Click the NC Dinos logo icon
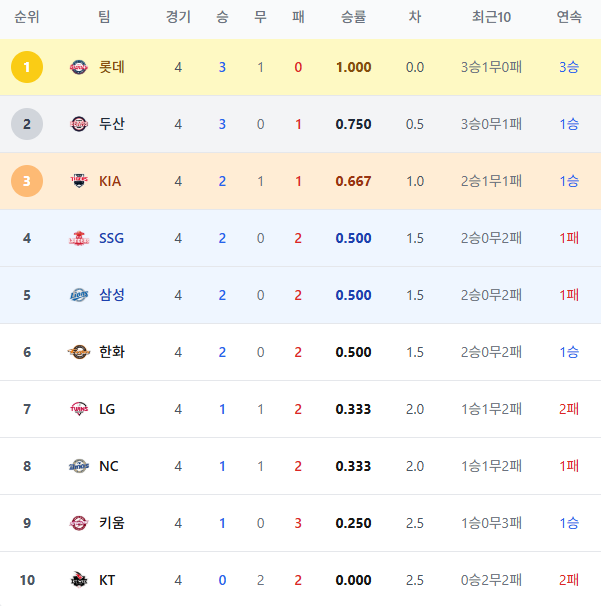 79,466
